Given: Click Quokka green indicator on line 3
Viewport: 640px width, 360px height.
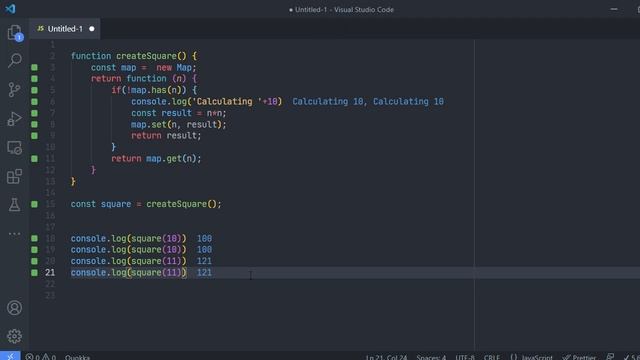Looking at the screenshot, I should tap(34, 67).
